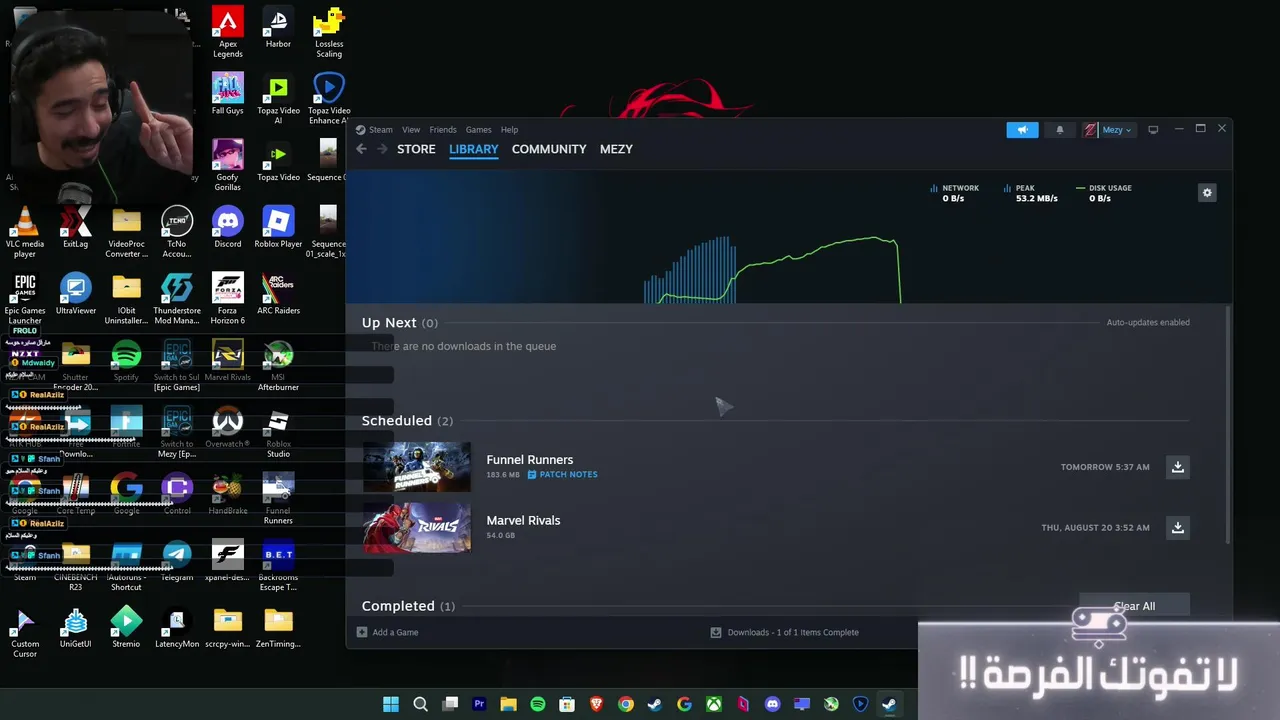This screenshot has height=720, width=1280.
Task: Switch to the STORE tab
Action: 416,149
